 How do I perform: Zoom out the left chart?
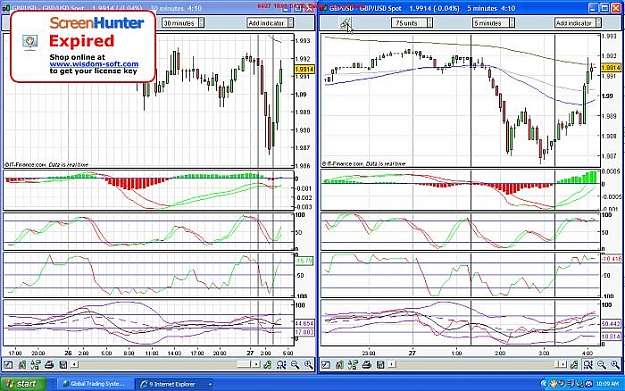pyautogui.click(x=295, y=364)
